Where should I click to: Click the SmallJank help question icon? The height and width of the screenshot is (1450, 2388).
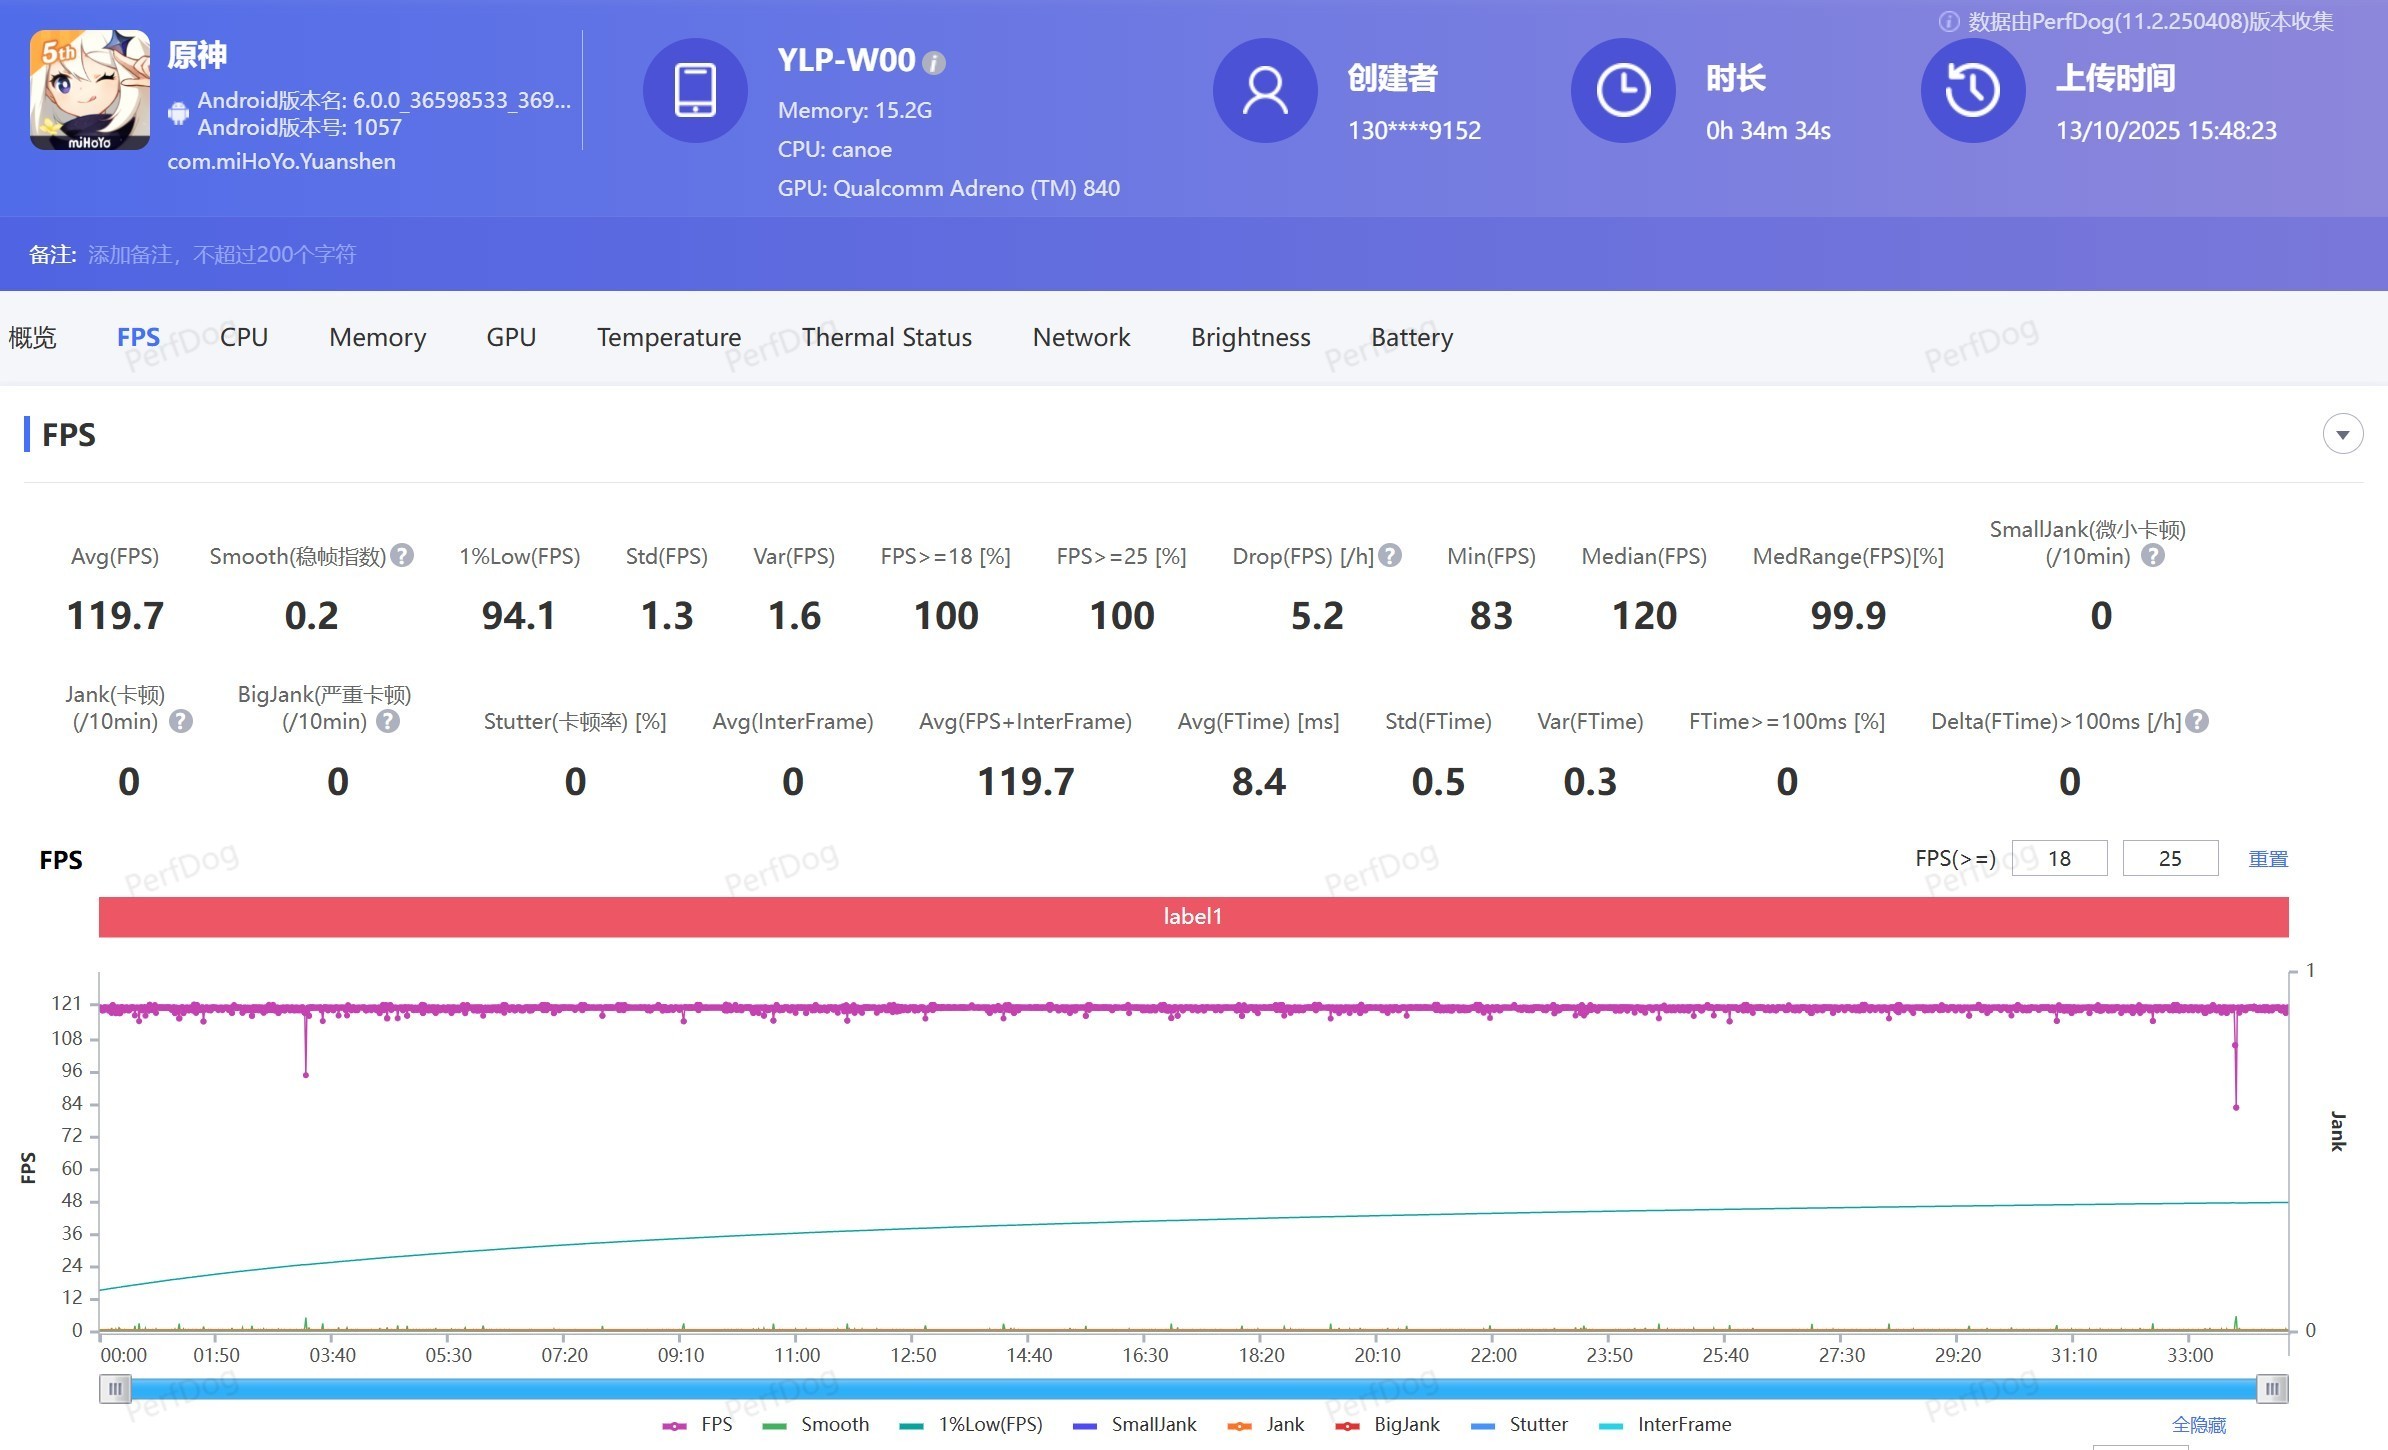[x=2153, y=556]
